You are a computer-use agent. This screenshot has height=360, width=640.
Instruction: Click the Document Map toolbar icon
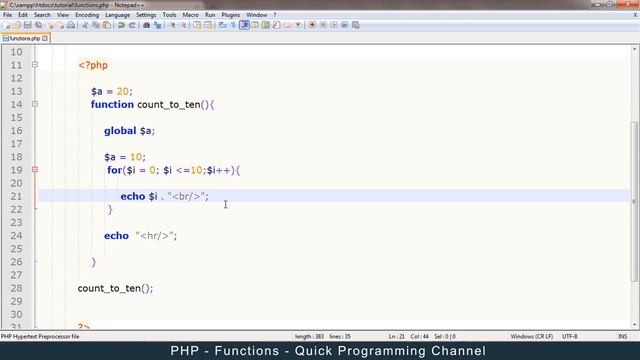(265, 25)
